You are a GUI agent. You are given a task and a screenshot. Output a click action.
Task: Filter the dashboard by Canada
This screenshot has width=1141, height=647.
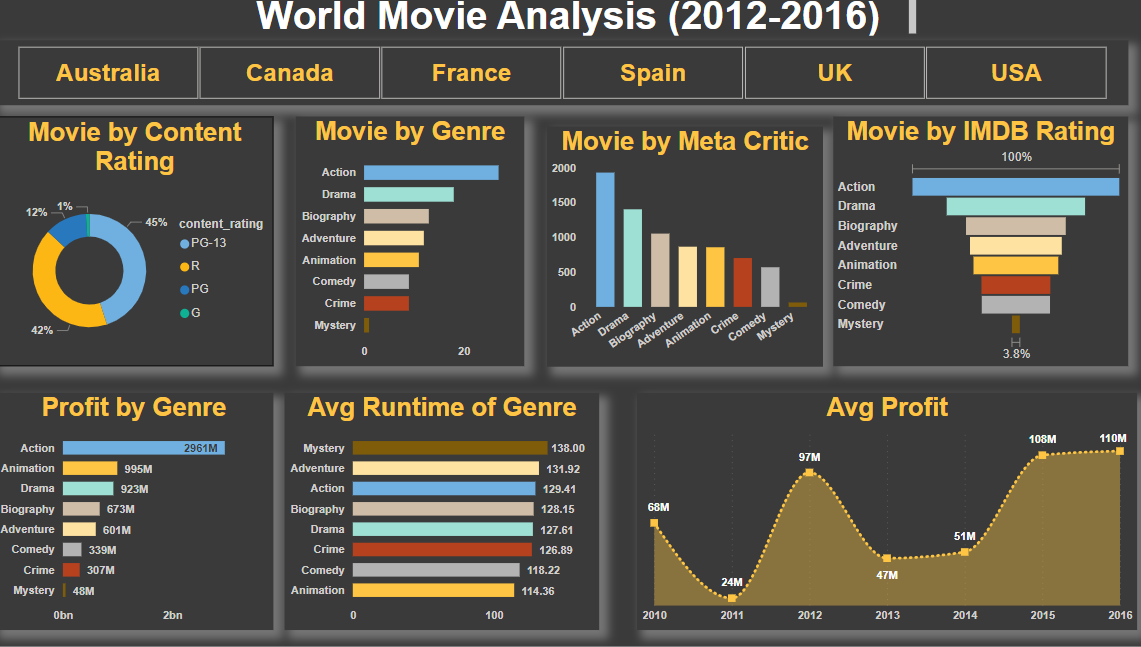pos(290,73)
